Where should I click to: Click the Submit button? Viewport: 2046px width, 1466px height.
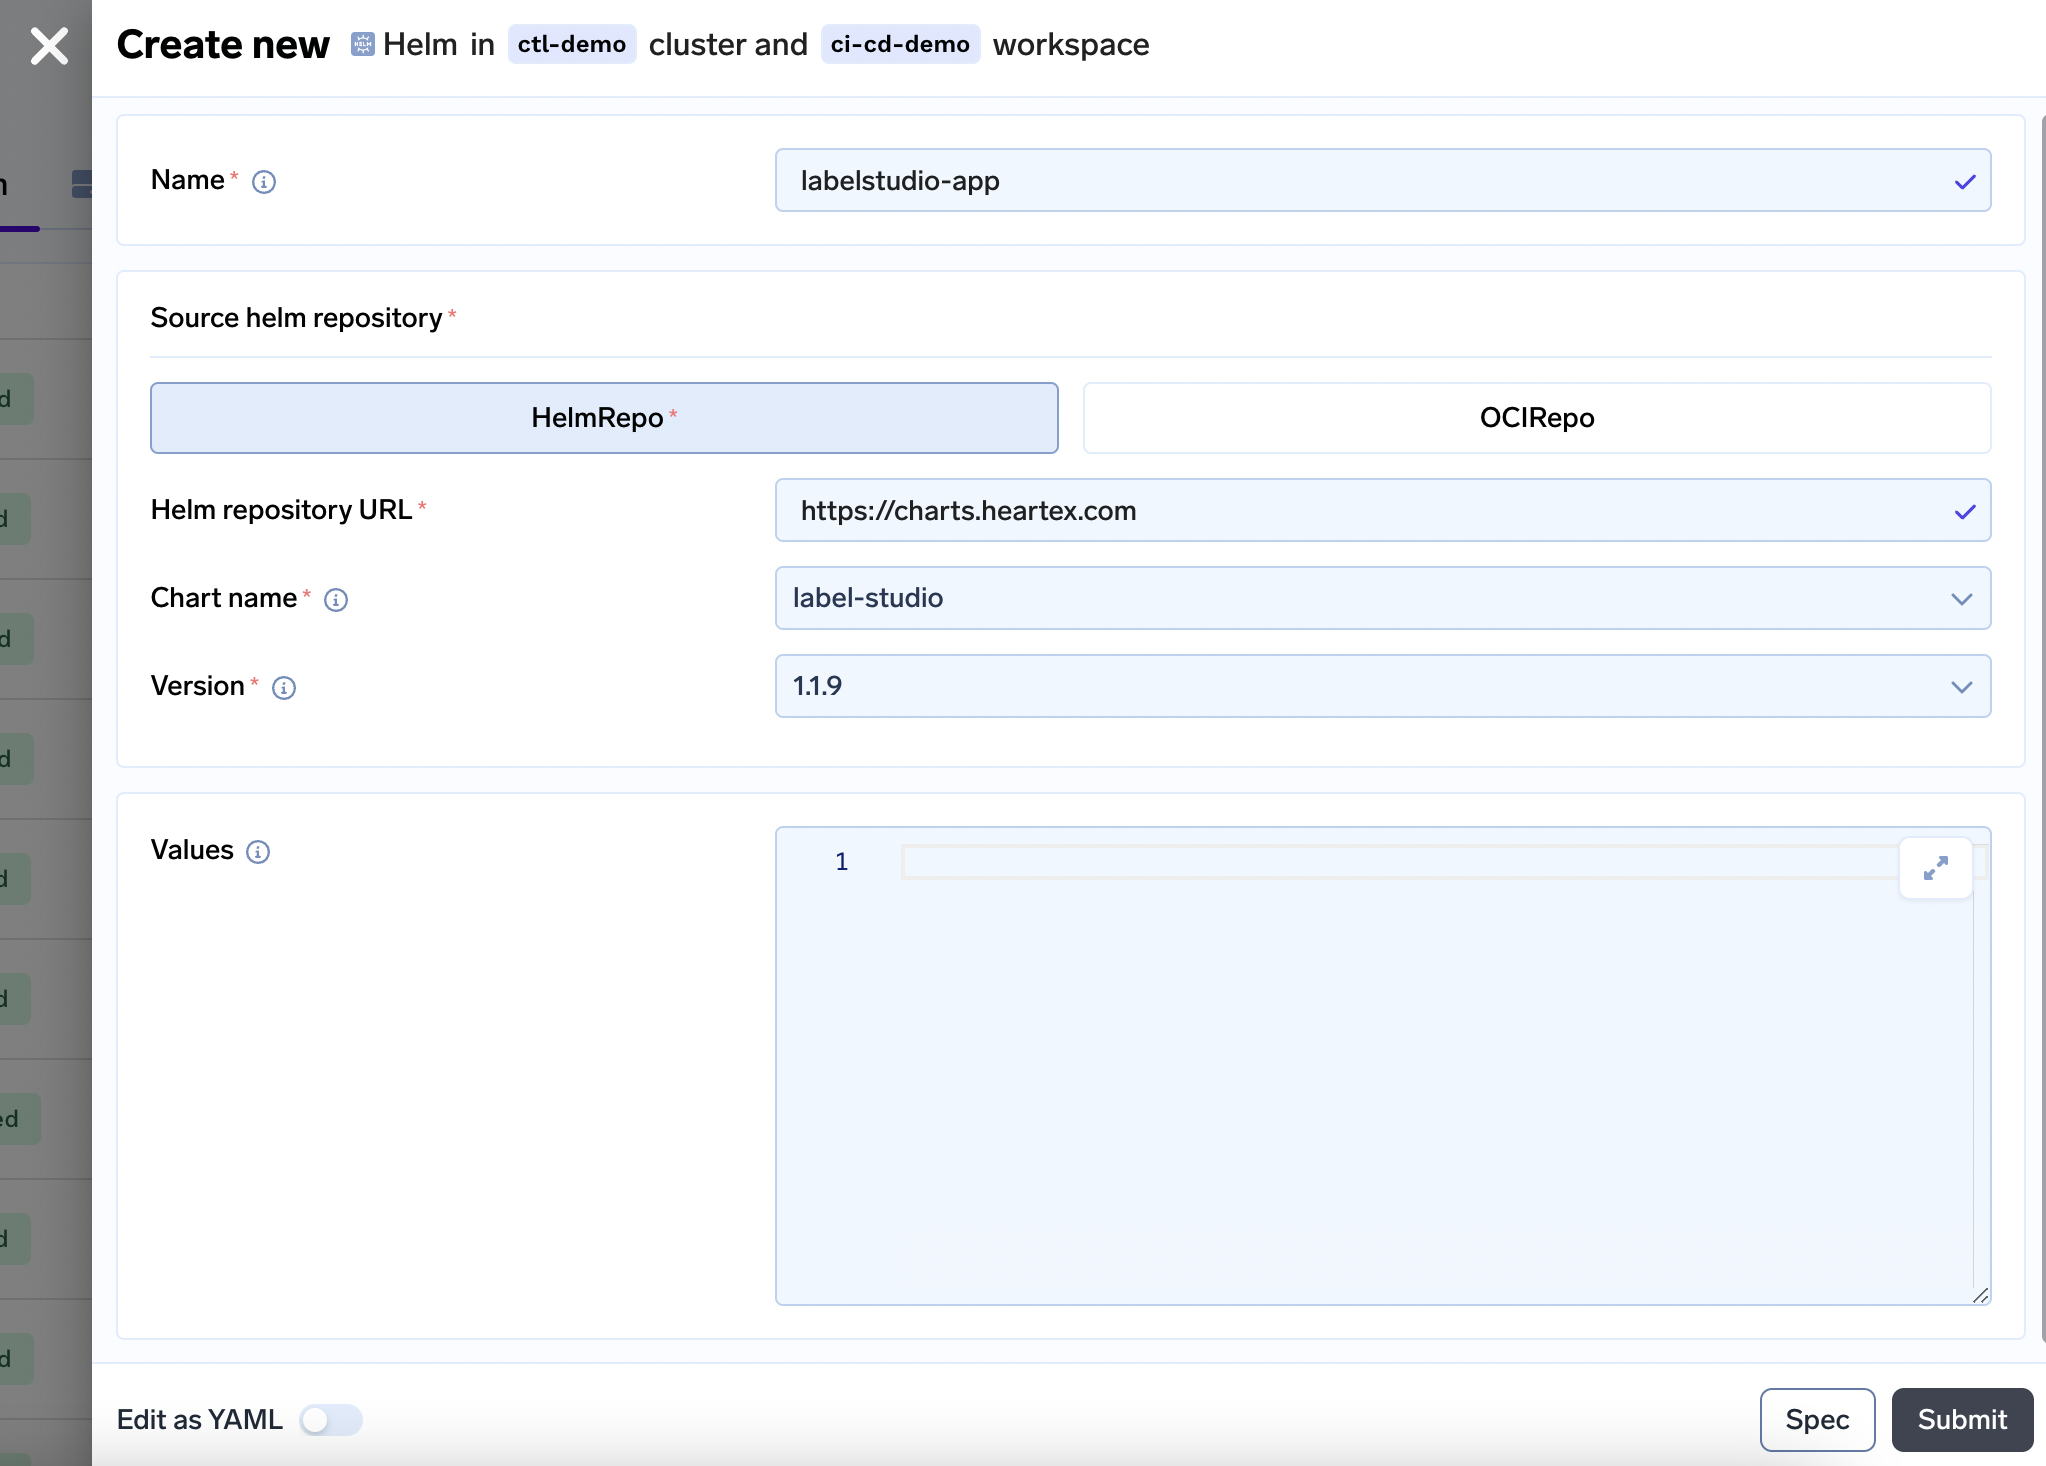pos(1961,1420)
